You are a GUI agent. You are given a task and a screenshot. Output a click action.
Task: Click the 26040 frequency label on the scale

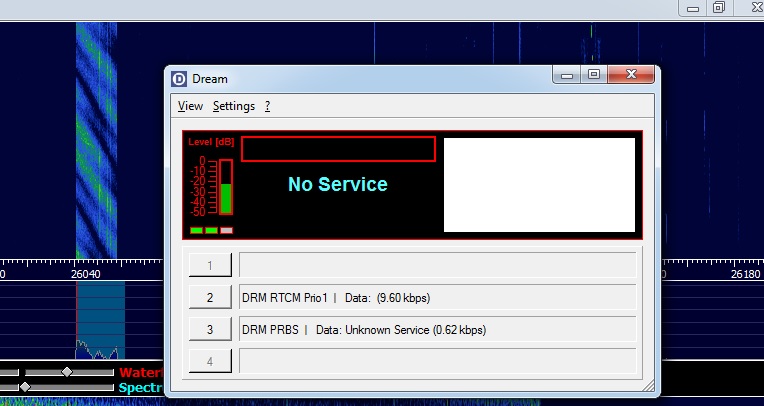[86, 274]
